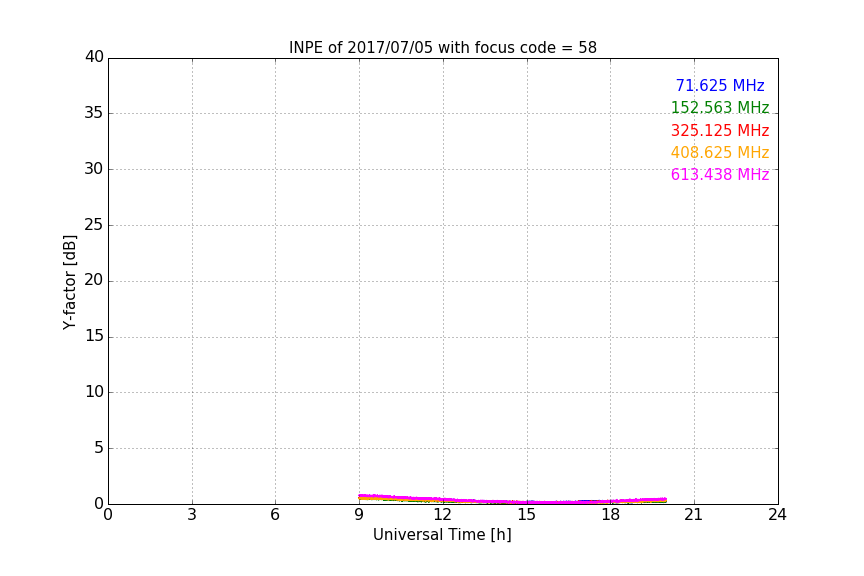Click y-axis tick value 35
This screenshot has width=864, height=576.
[x=94, y=113]
